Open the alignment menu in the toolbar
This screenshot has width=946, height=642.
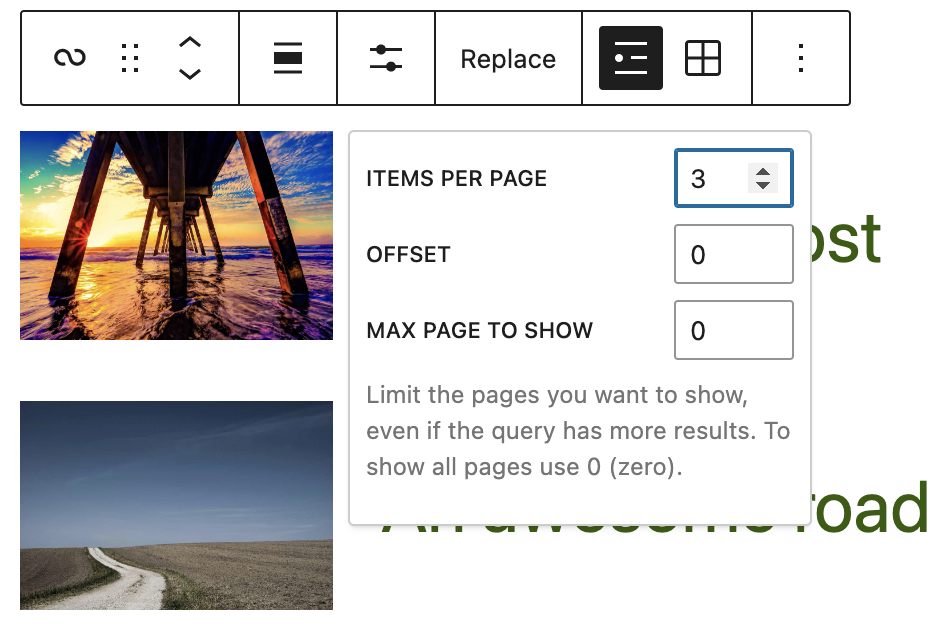click(x=287, y=58)
